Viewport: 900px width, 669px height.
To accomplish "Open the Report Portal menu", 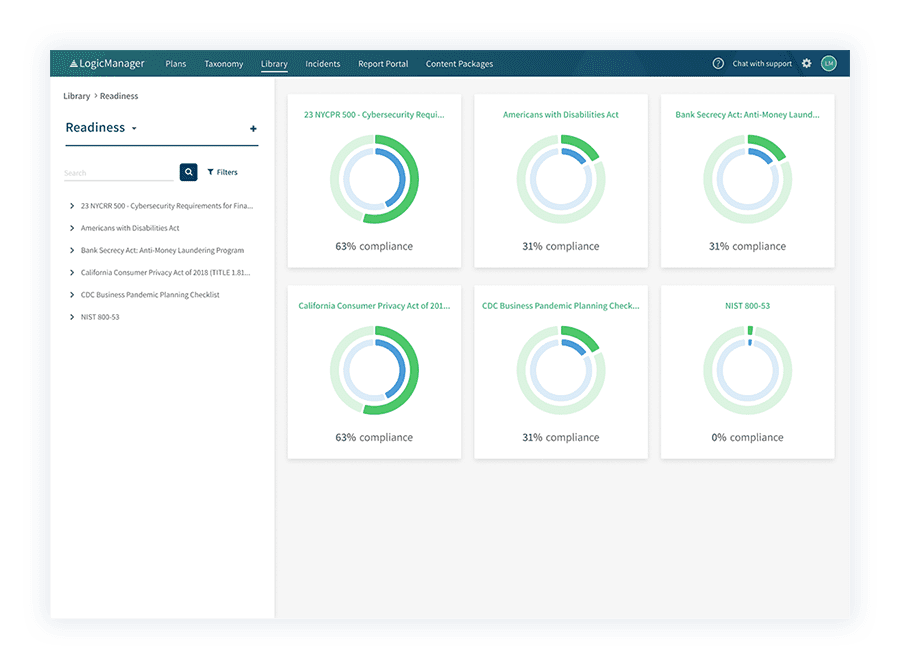I will [383, 64].
